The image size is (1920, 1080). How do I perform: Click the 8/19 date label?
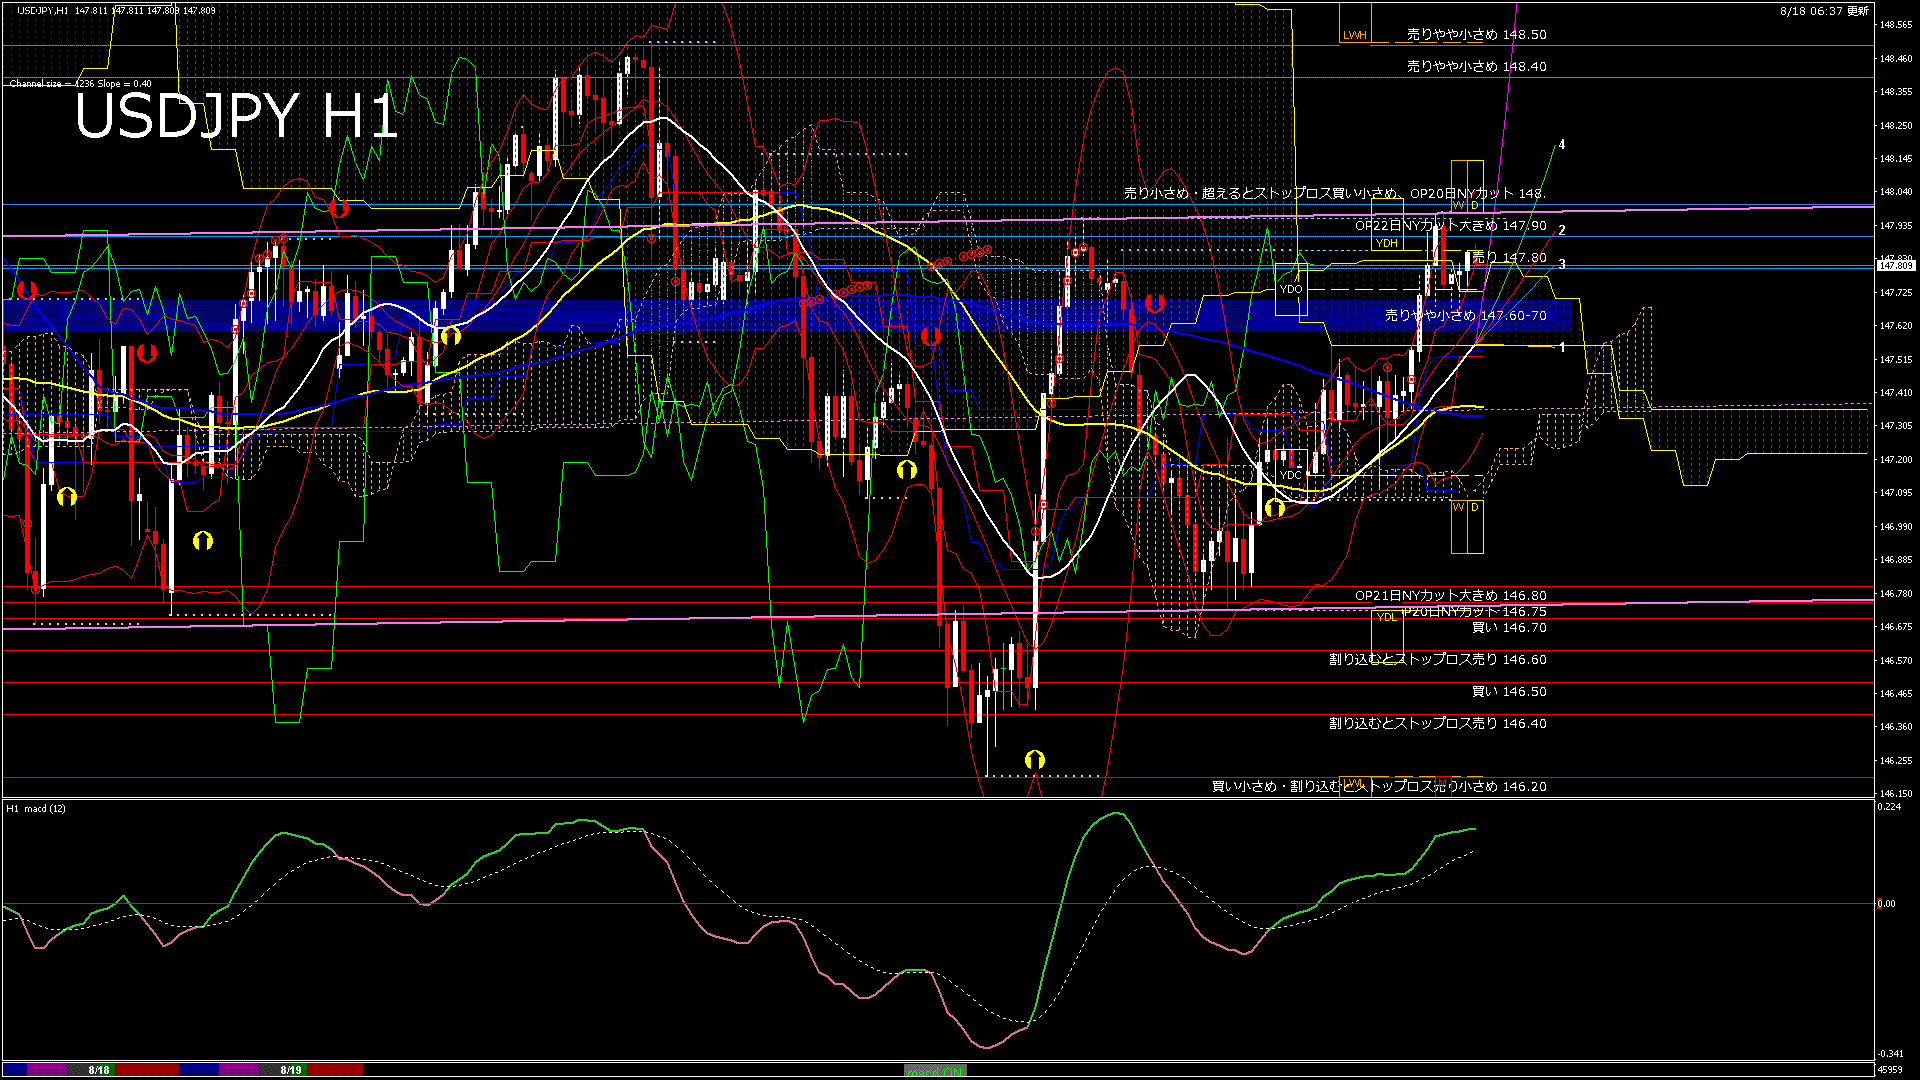pos(291,1070)
